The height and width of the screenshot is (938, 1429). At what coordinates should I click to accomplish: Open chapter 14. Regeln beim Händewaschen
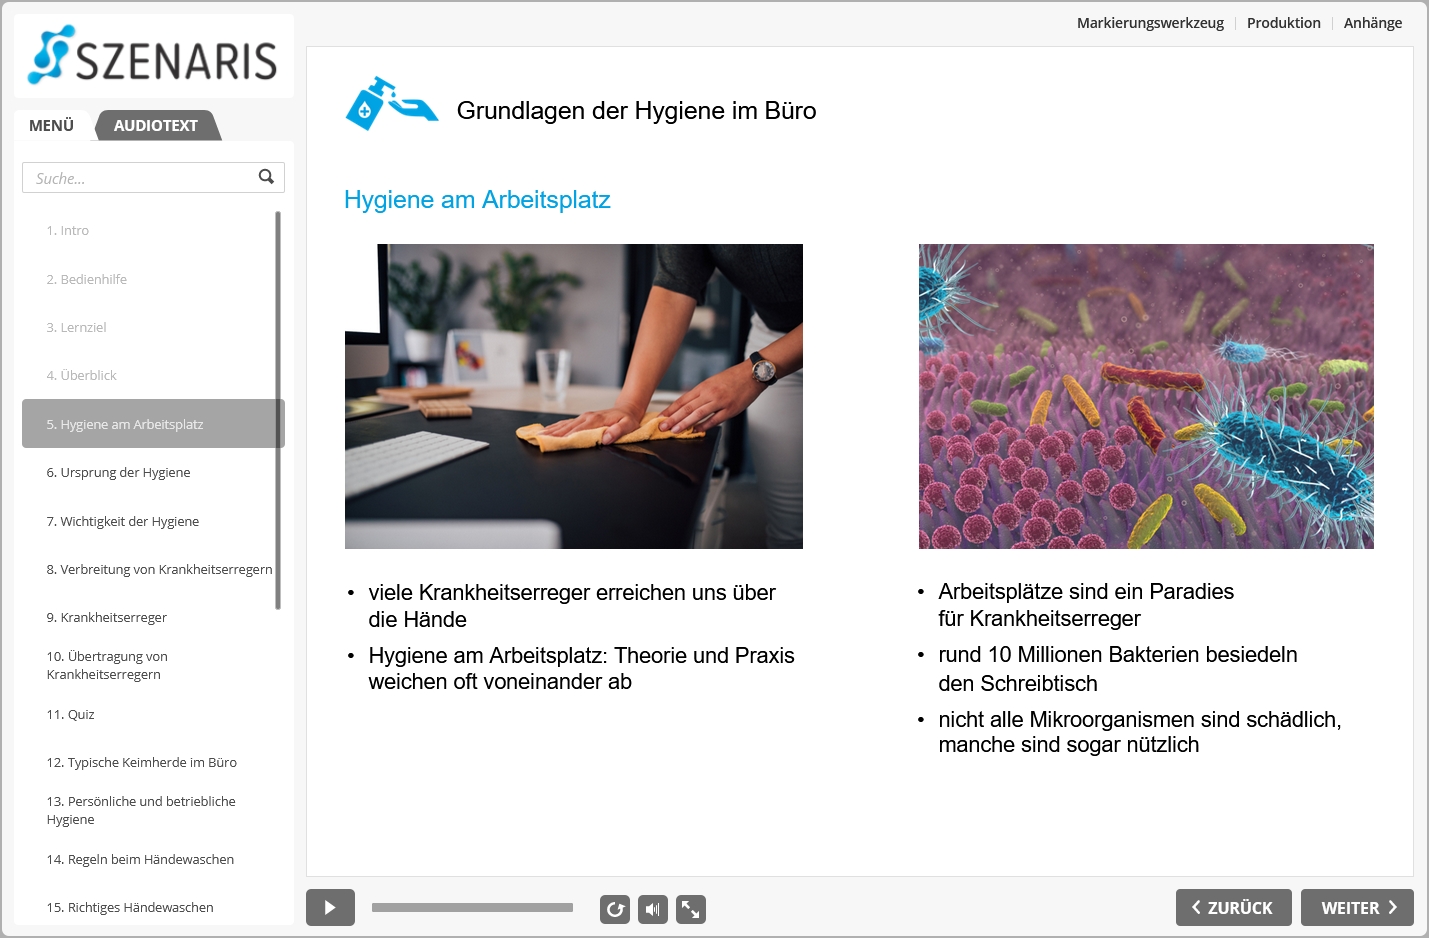[153, 859]
